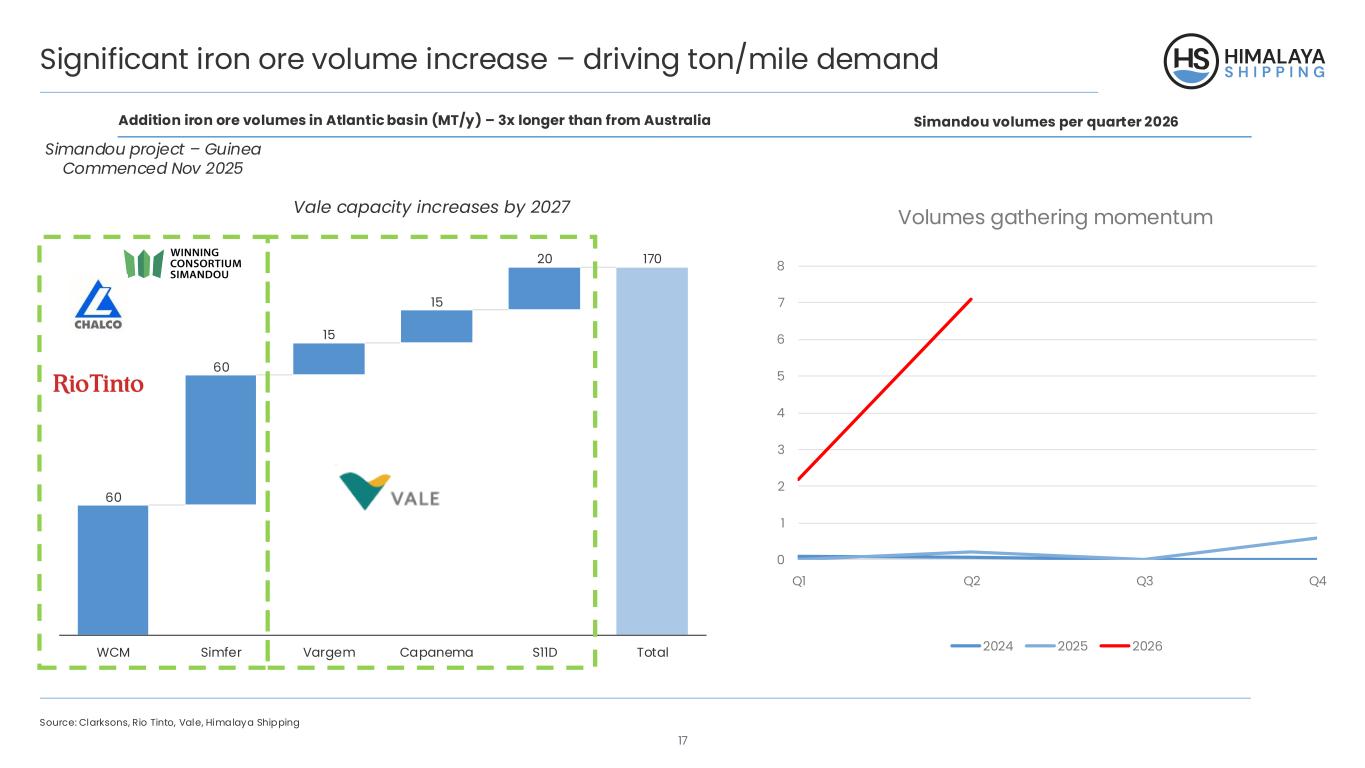
Task: Select the '7' label on the line chart y-axis
Action: coord(780,303)
